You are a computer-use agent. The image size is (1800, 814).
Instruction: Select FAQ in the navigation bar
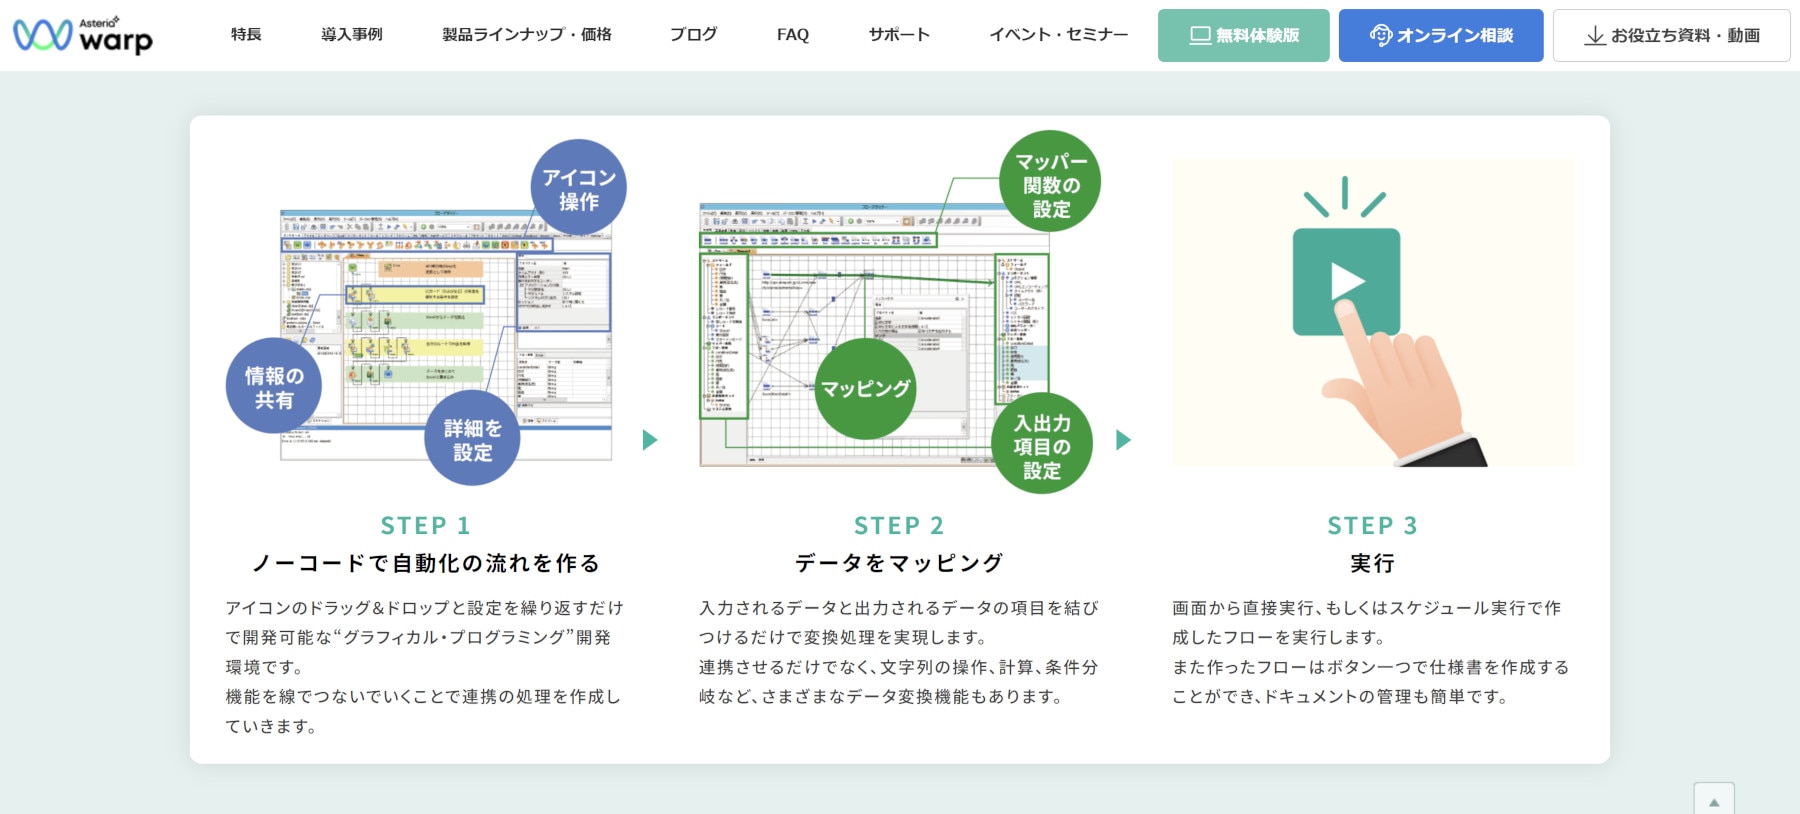792,35
